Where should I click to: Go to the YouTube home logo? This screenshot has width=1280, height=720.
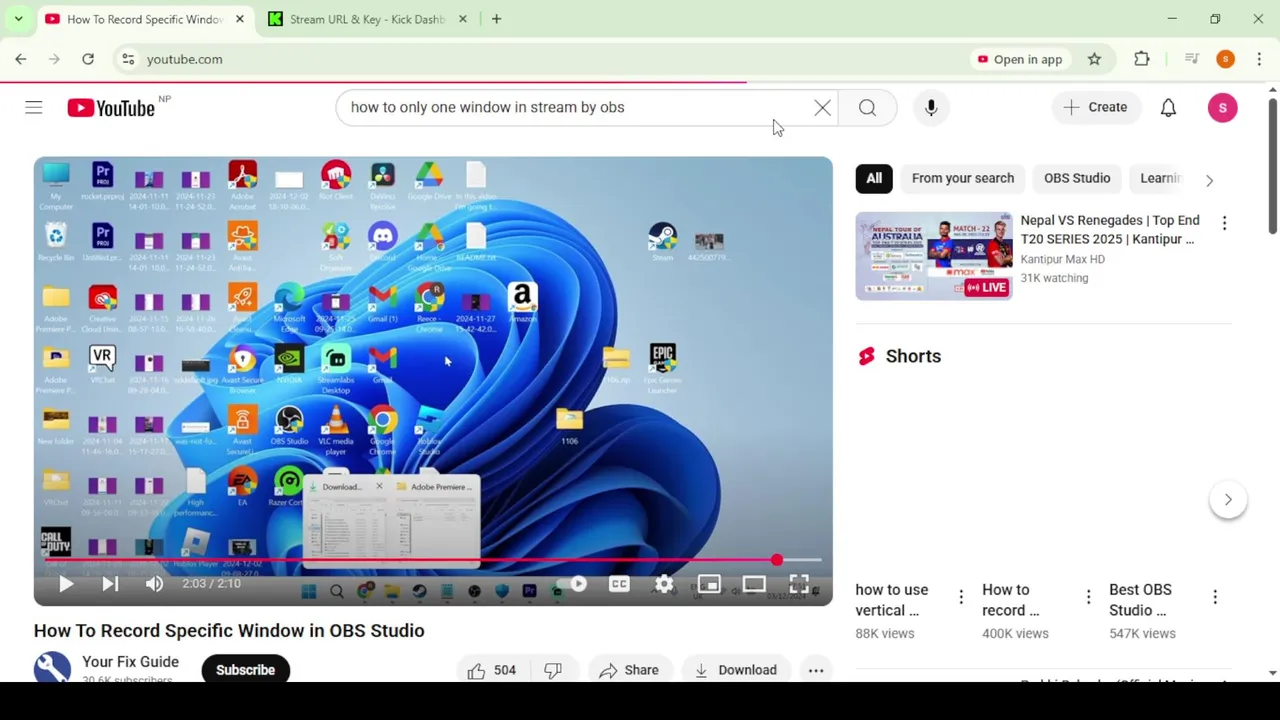[x=111, y=107]
